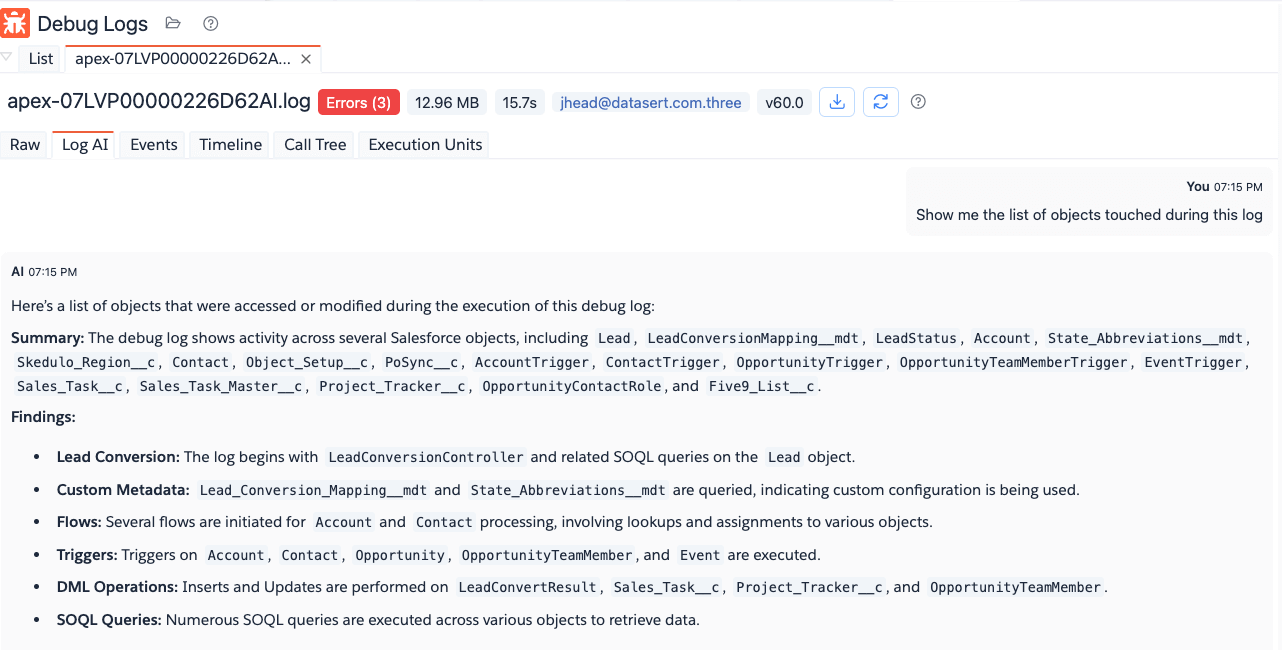Screen dimensions: 1282x650
Task: Download the log file
Action: (x=837, y=102)
